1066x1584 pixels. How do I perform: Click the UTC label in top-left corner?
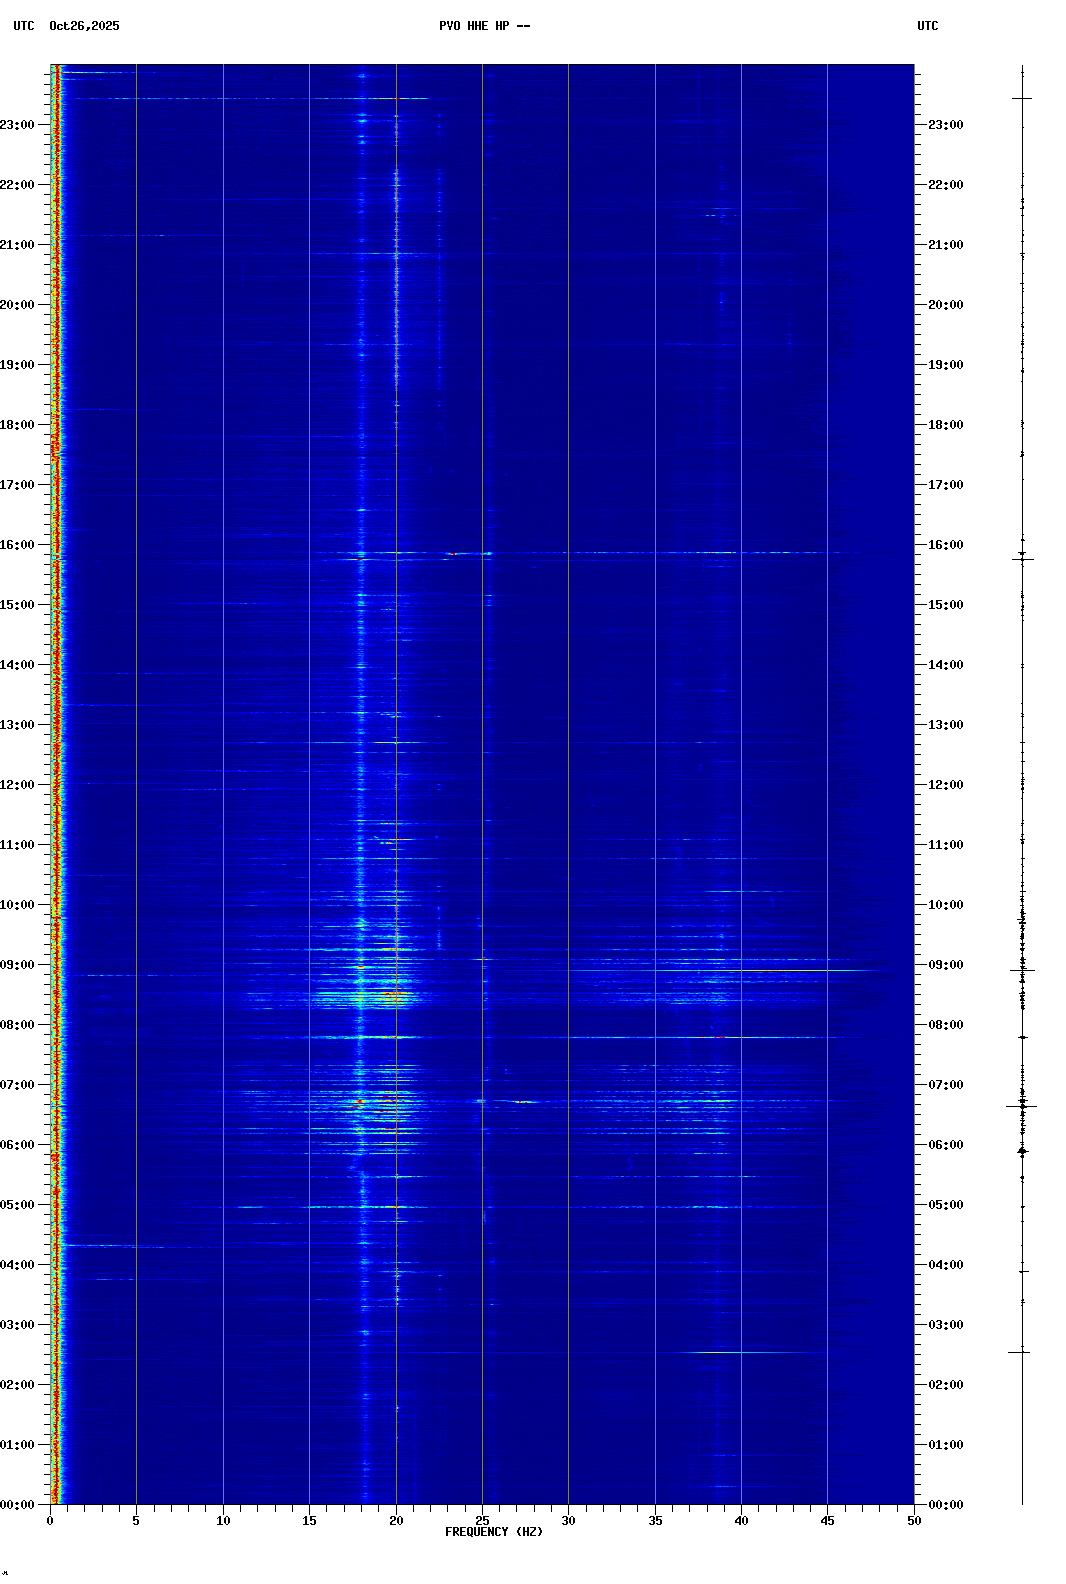pyautogui.click(x=23, y=26)
